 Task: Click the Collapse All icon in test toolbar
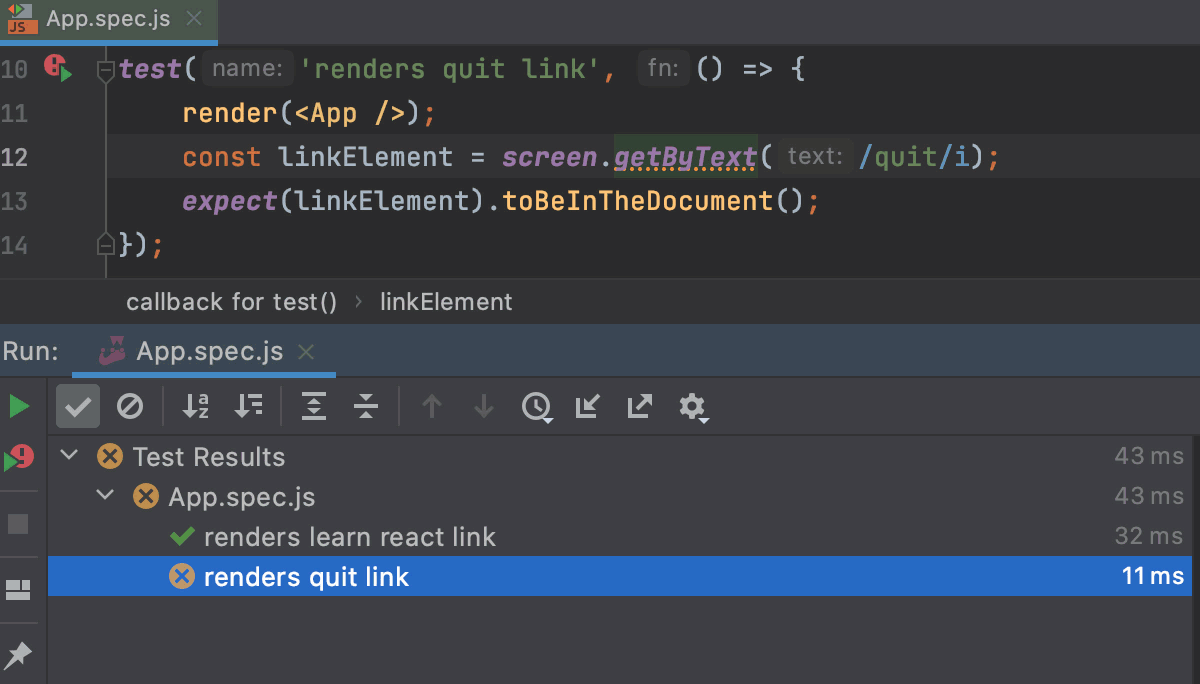(x=366, y=406)
